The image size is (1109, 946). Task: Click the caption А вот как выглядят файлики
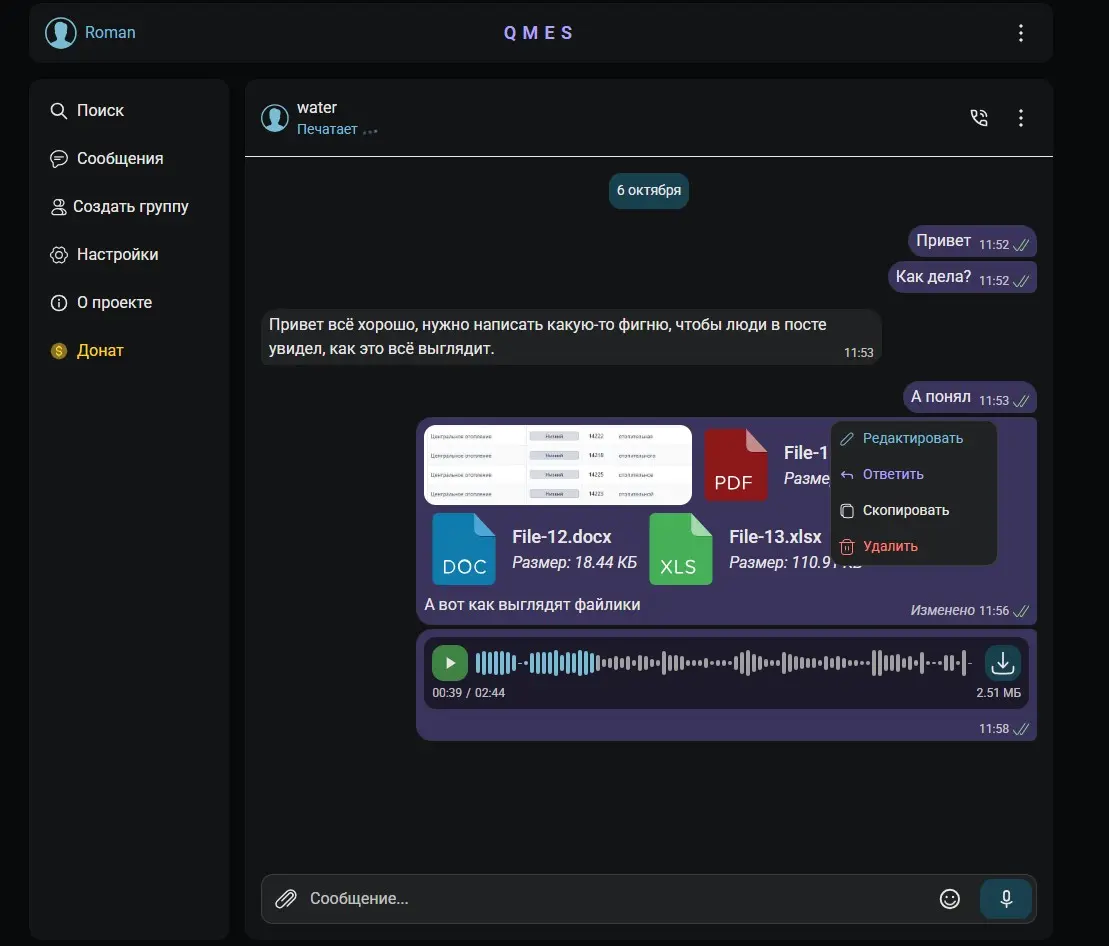[x=532, y=605]
